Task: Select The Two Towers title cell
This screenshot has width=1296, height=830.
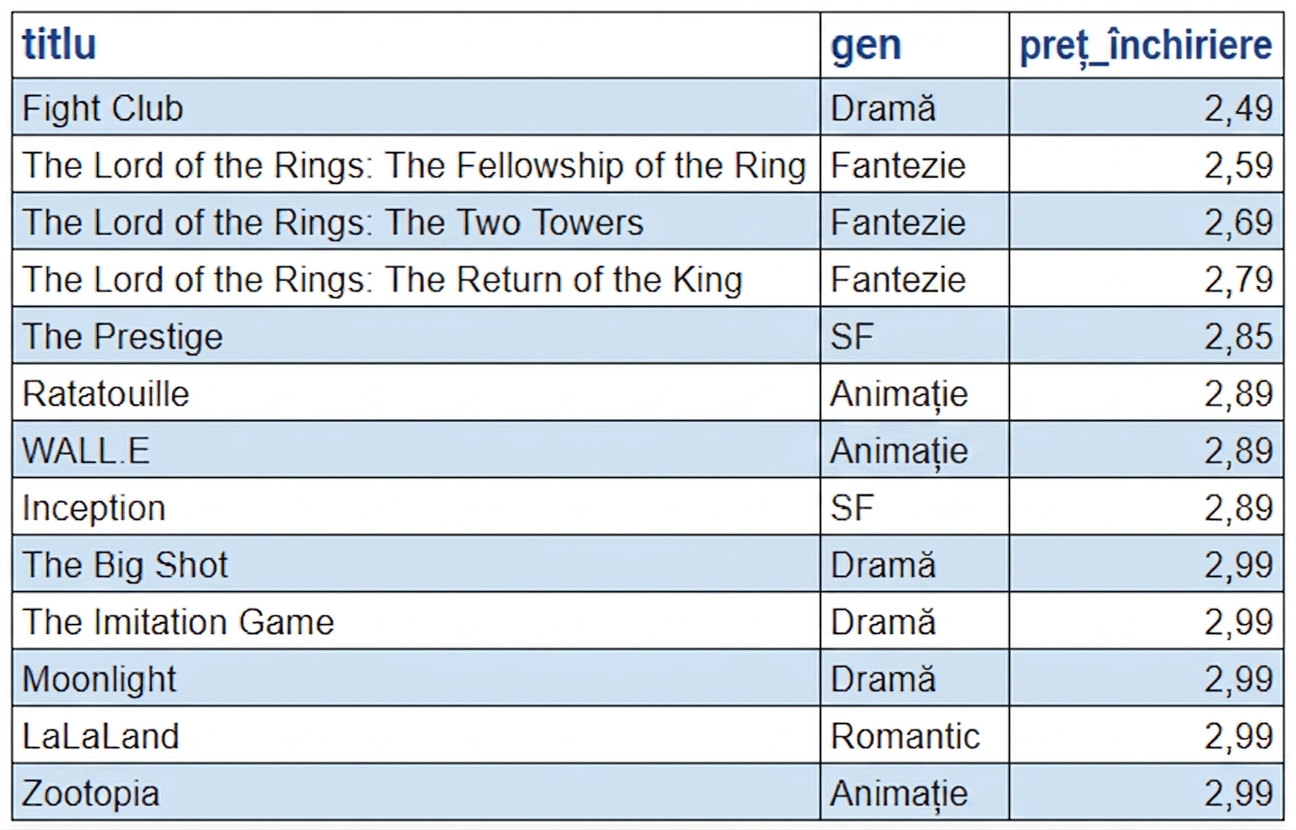Action: [416, 221]
